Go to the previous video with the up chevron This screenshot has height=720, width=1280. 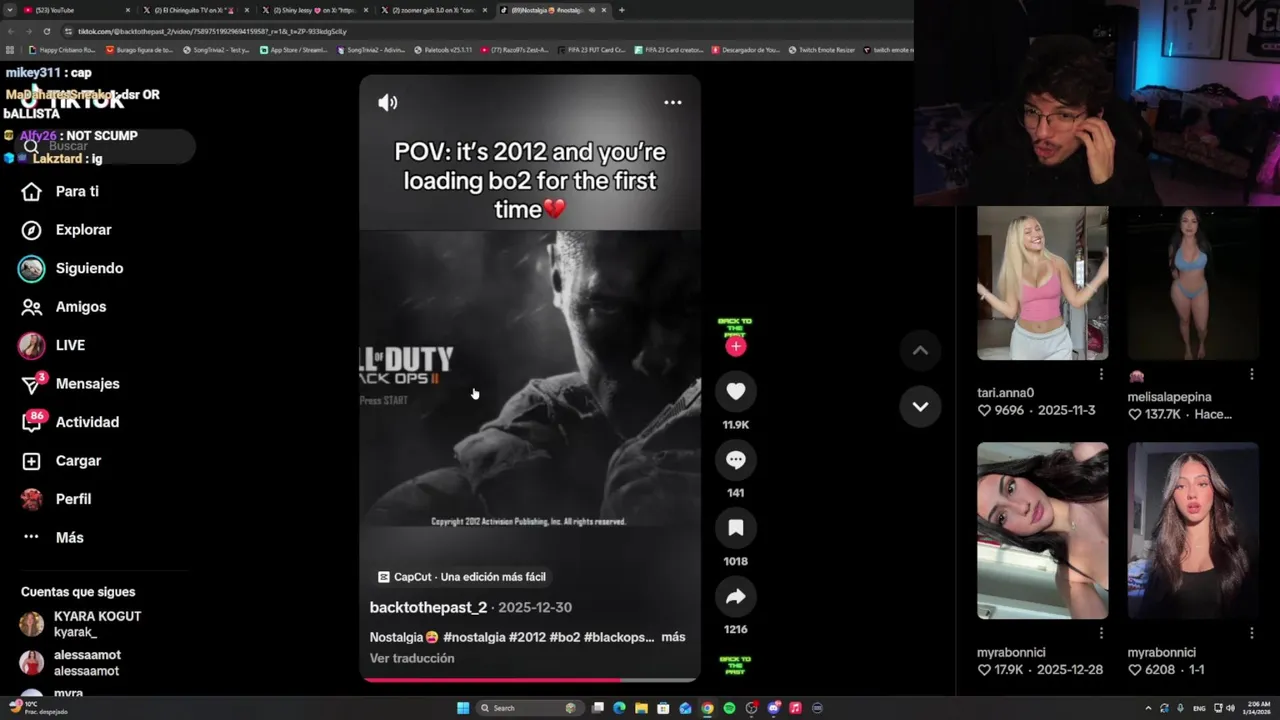920,350
